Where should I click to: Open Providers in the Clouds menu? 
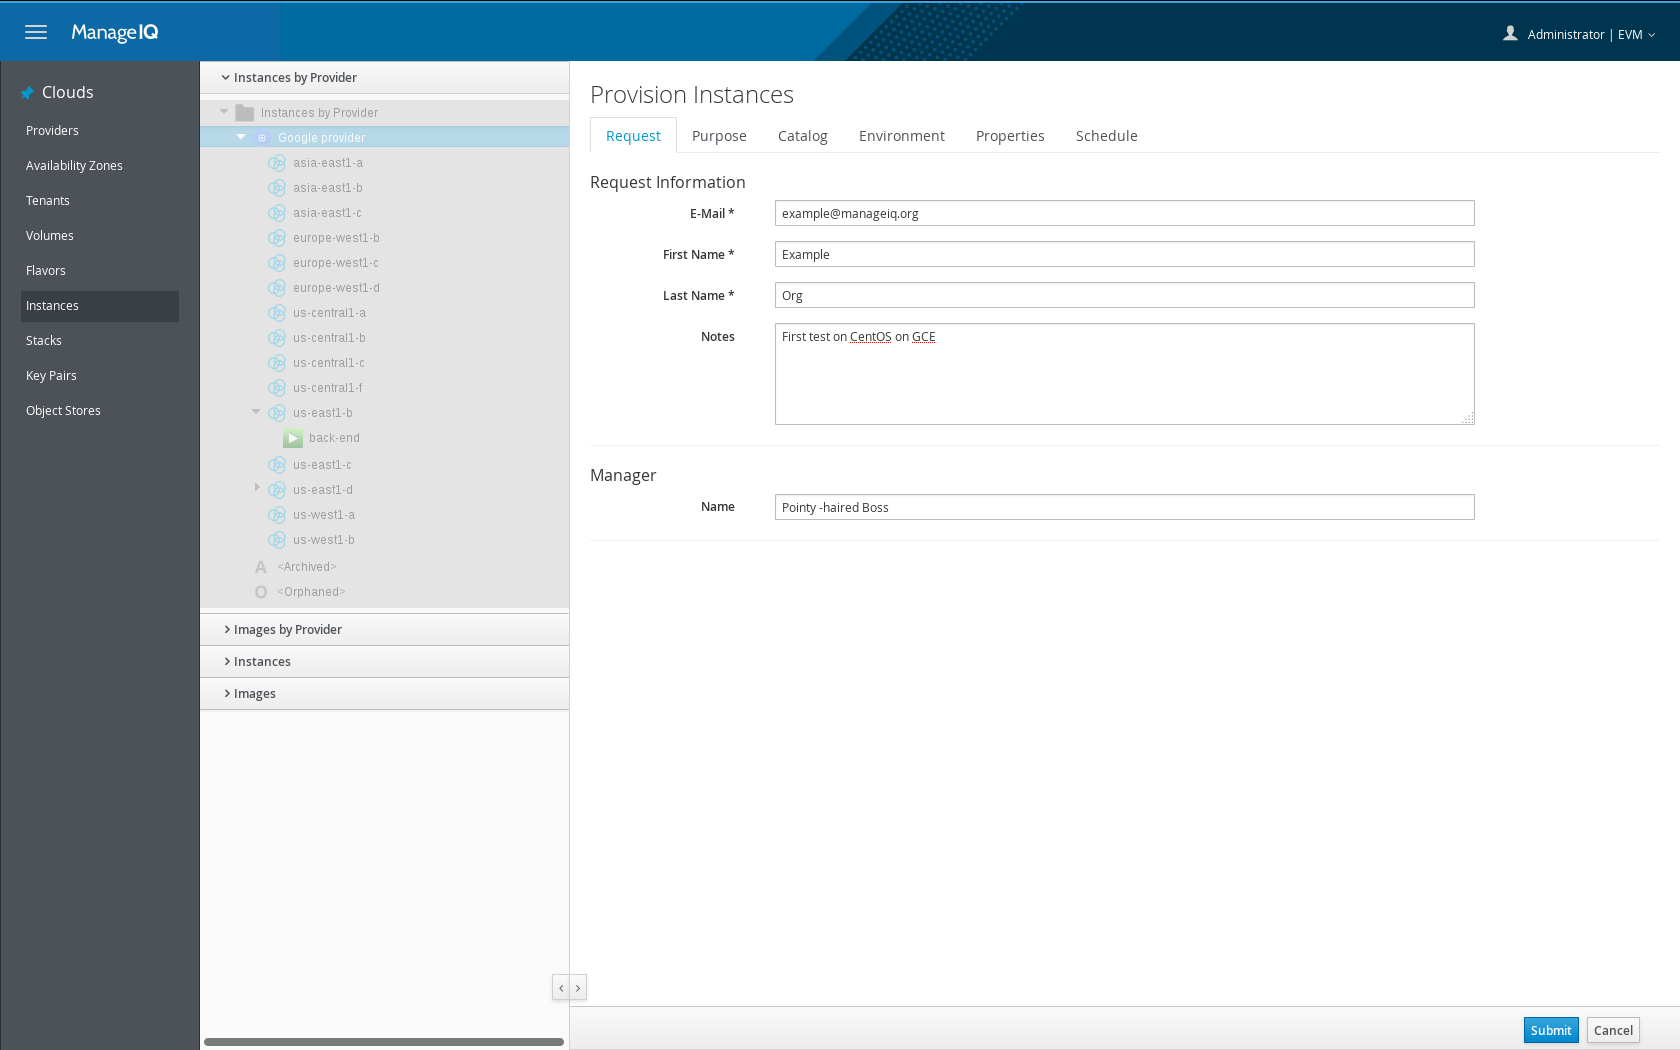point(100,131)
